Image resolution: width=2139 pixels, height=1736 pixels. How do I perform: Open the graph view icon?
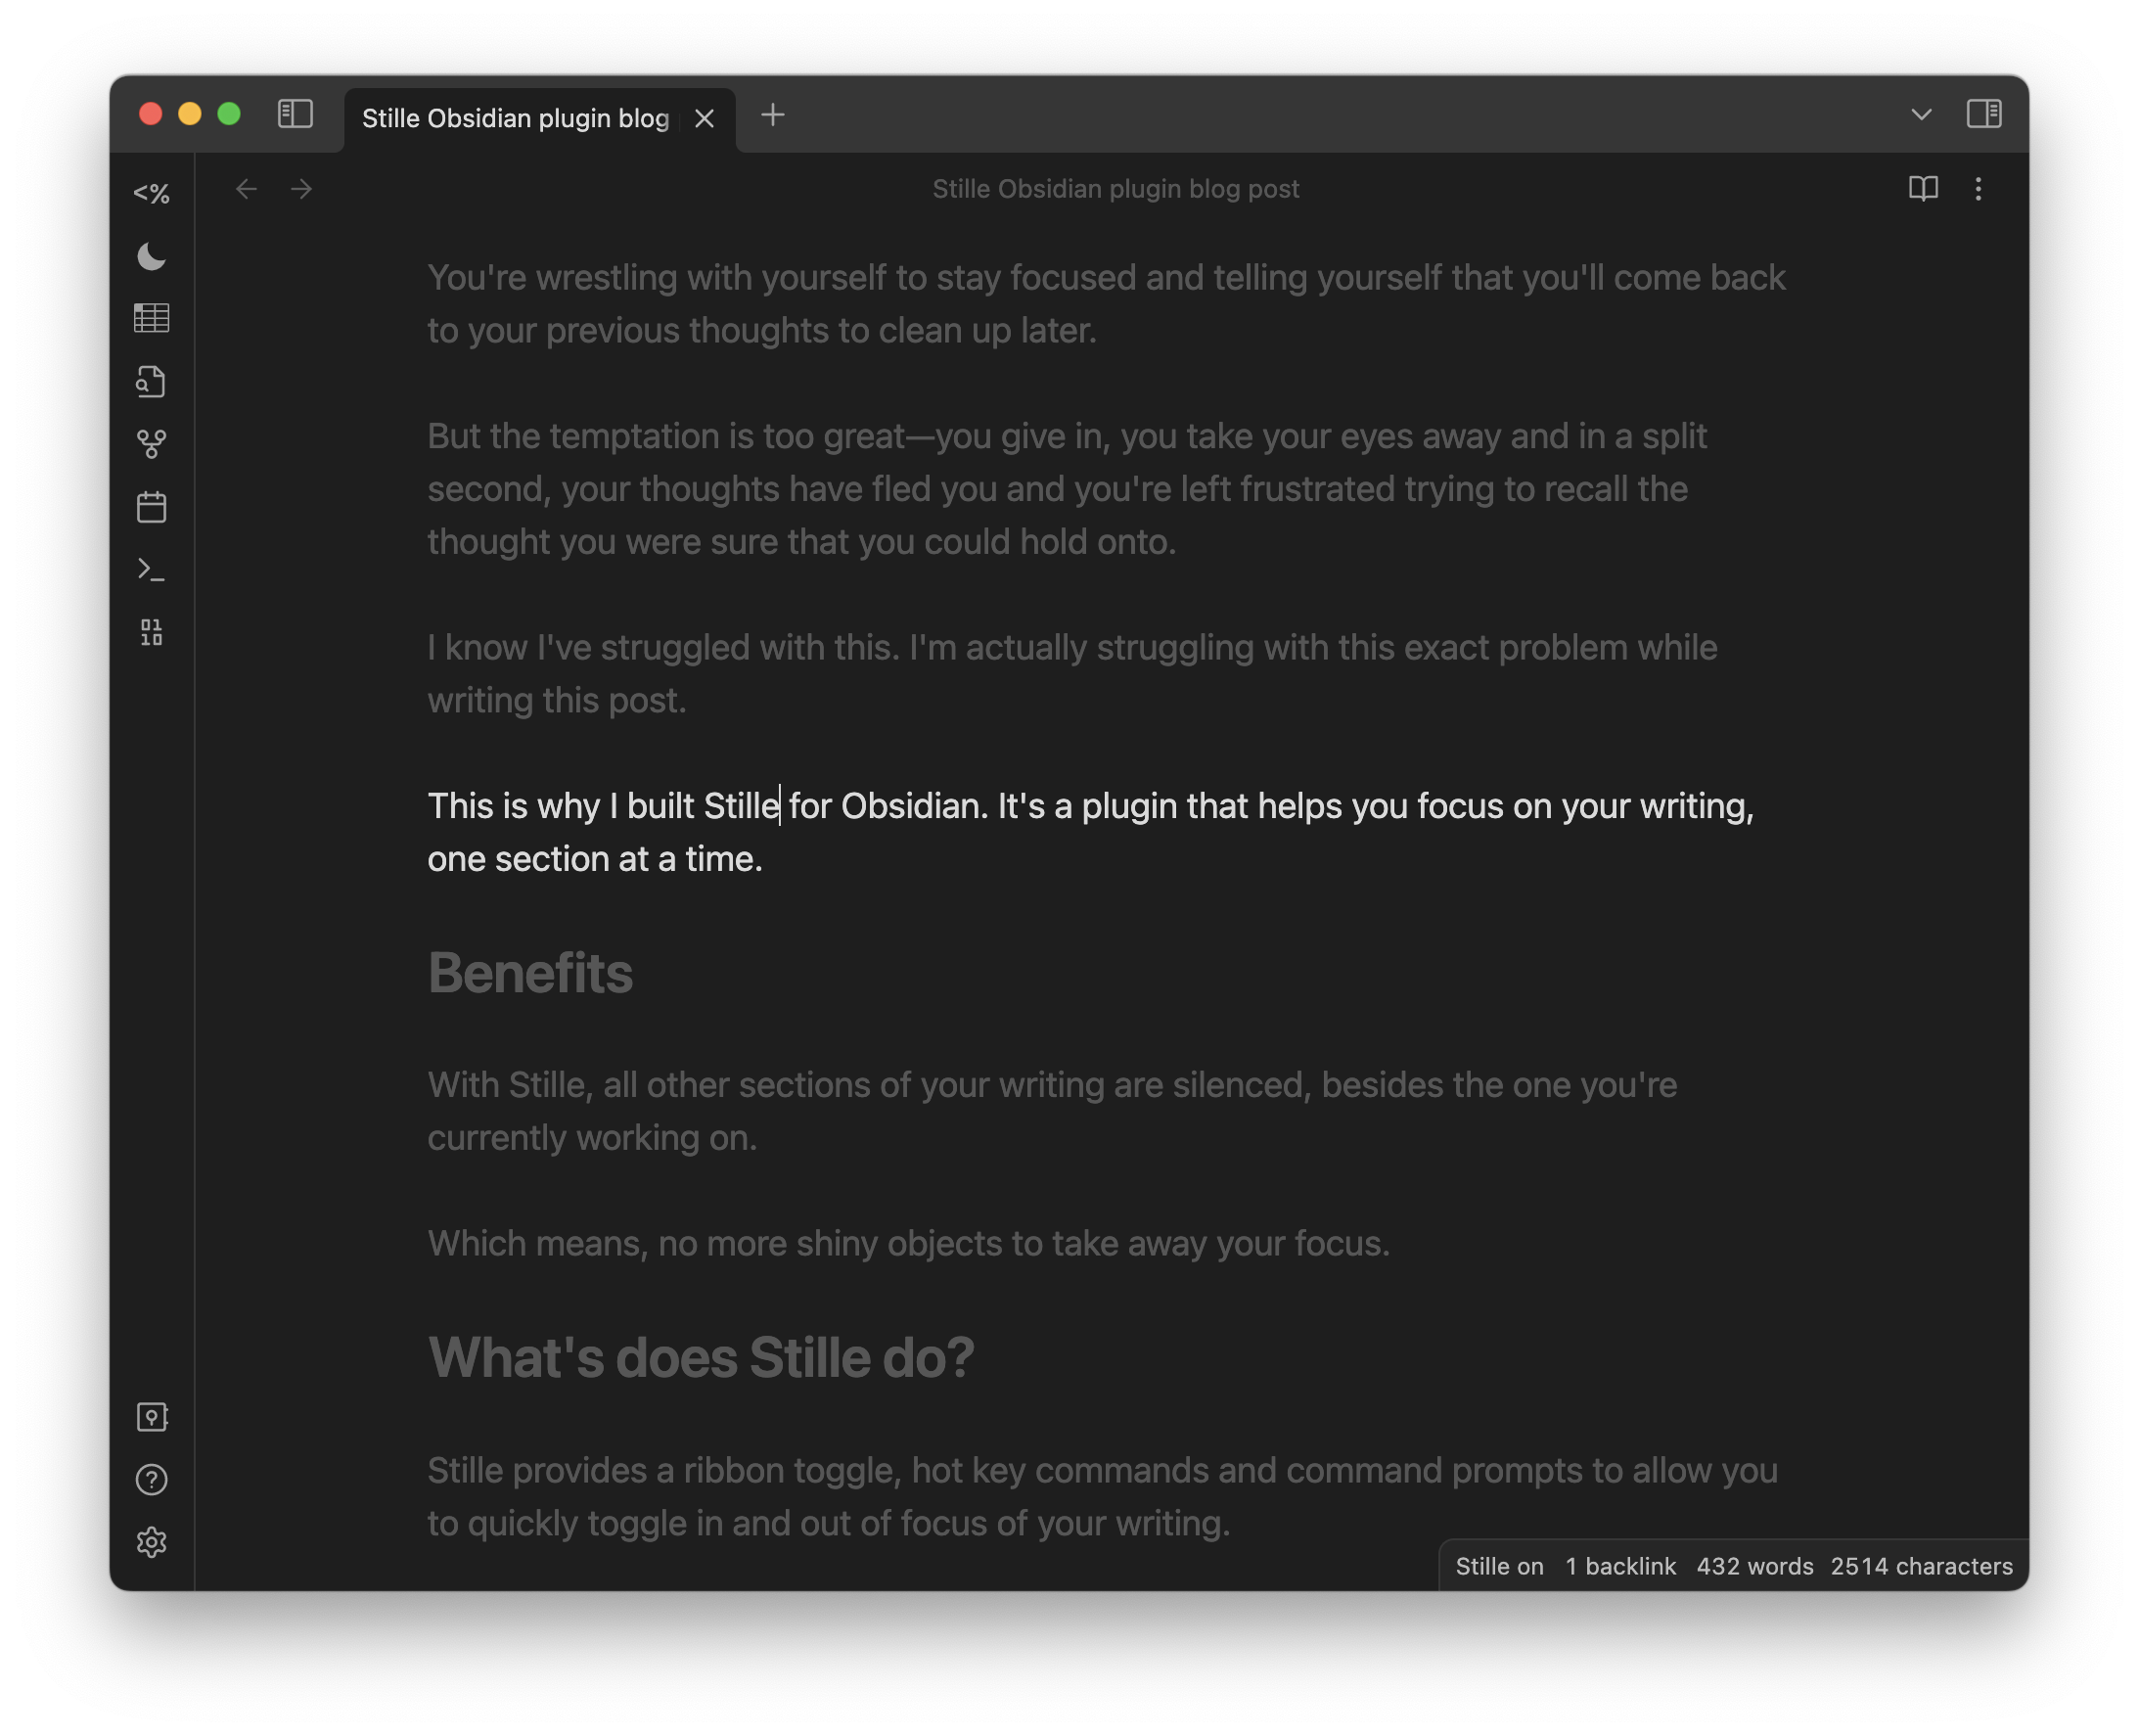[151, 444]
